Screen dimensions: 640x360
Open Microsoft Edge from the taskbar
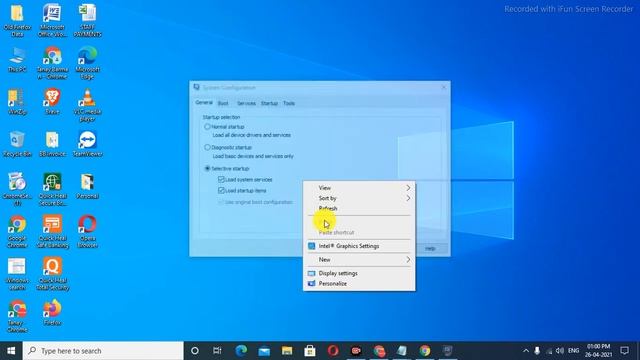coord(241,351)
